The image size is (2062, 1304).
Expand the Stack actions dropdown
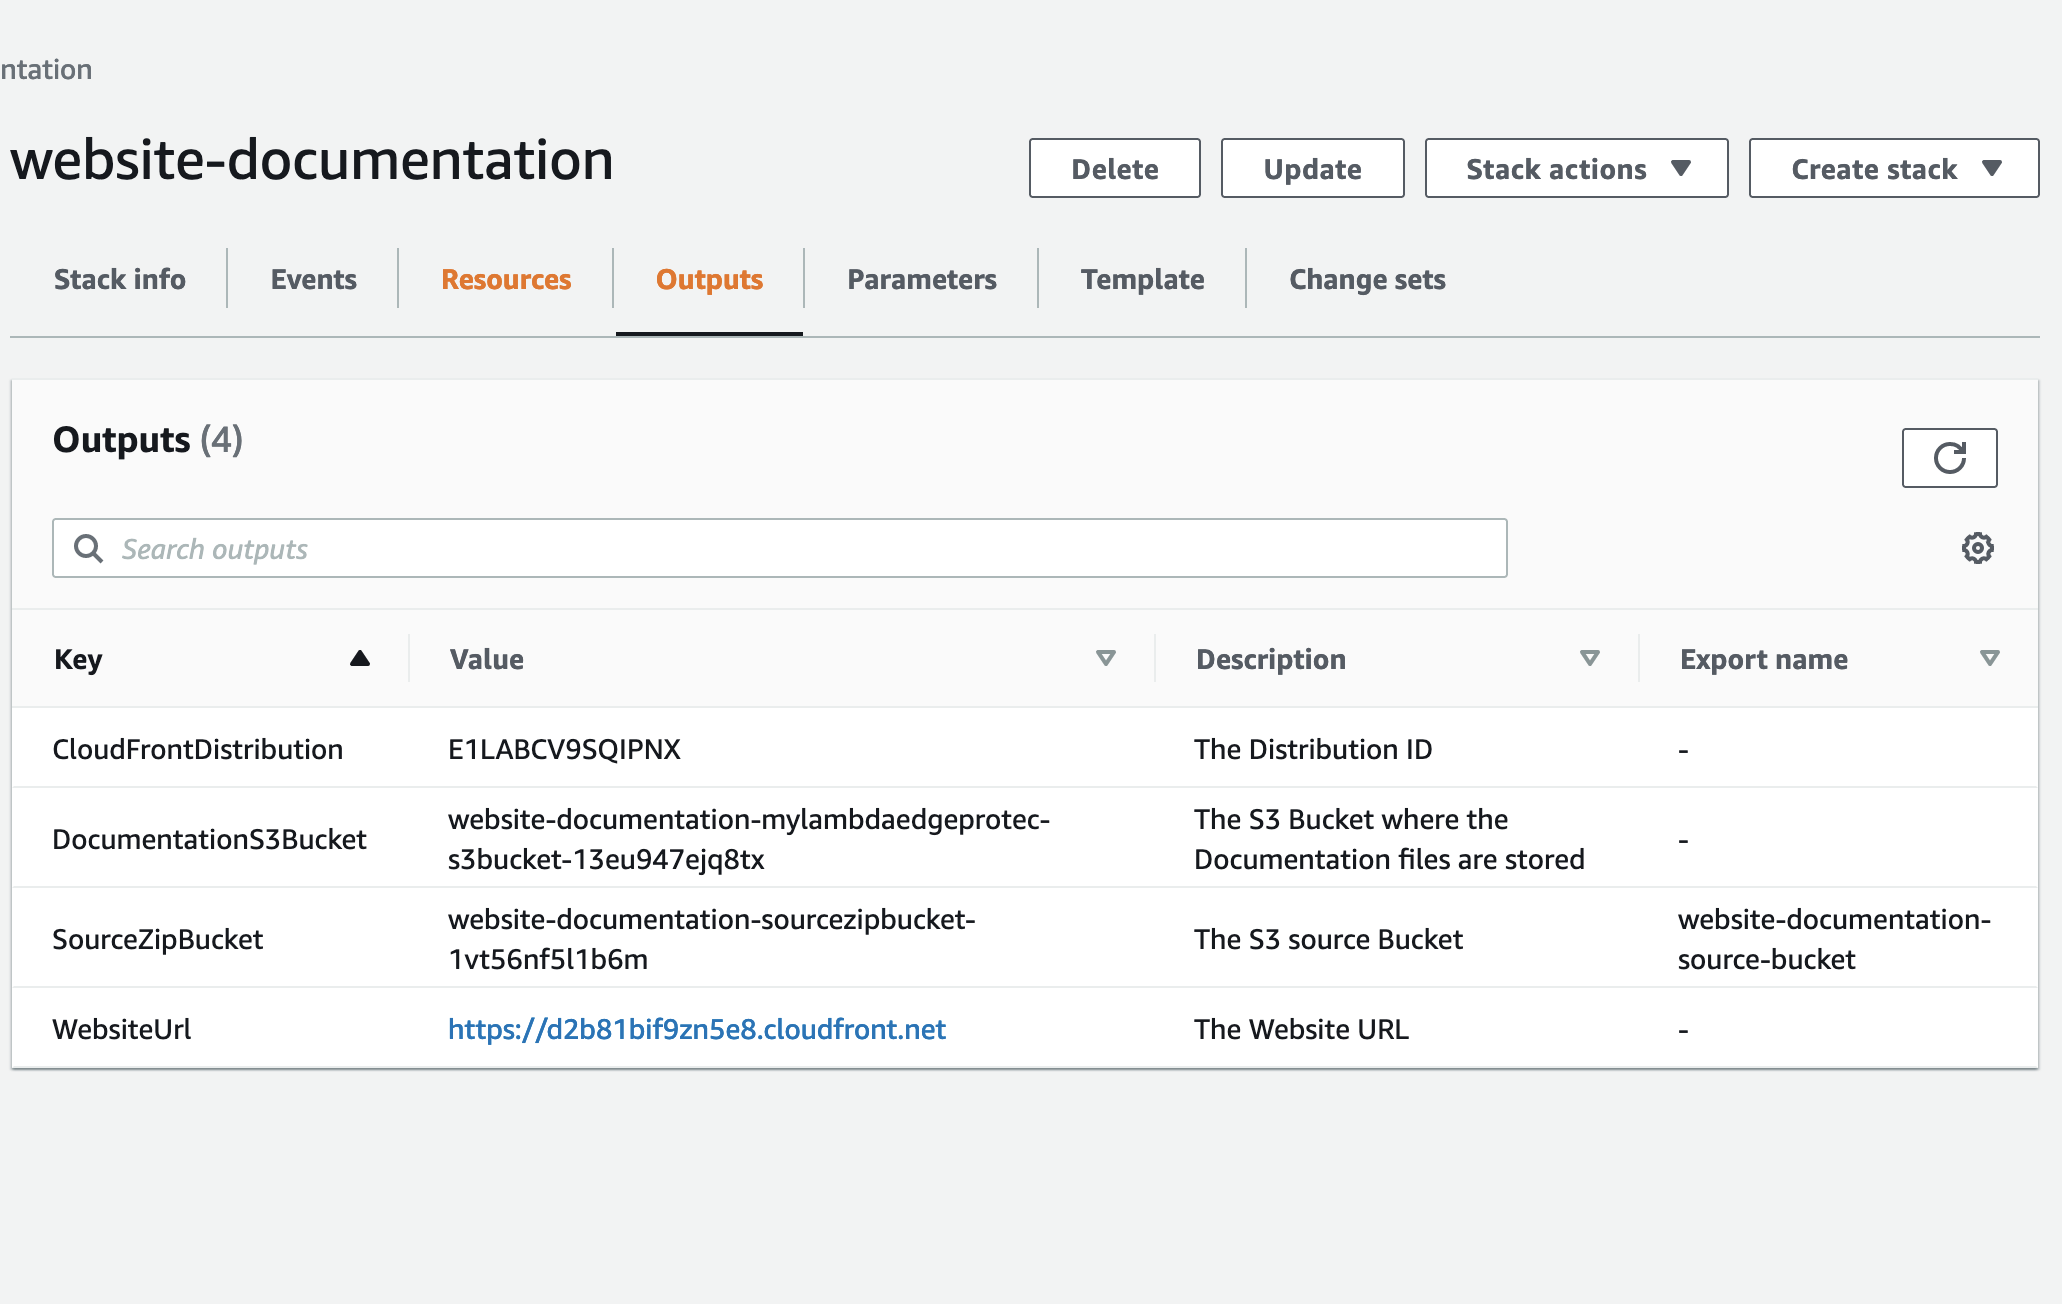click(1575, 169)
